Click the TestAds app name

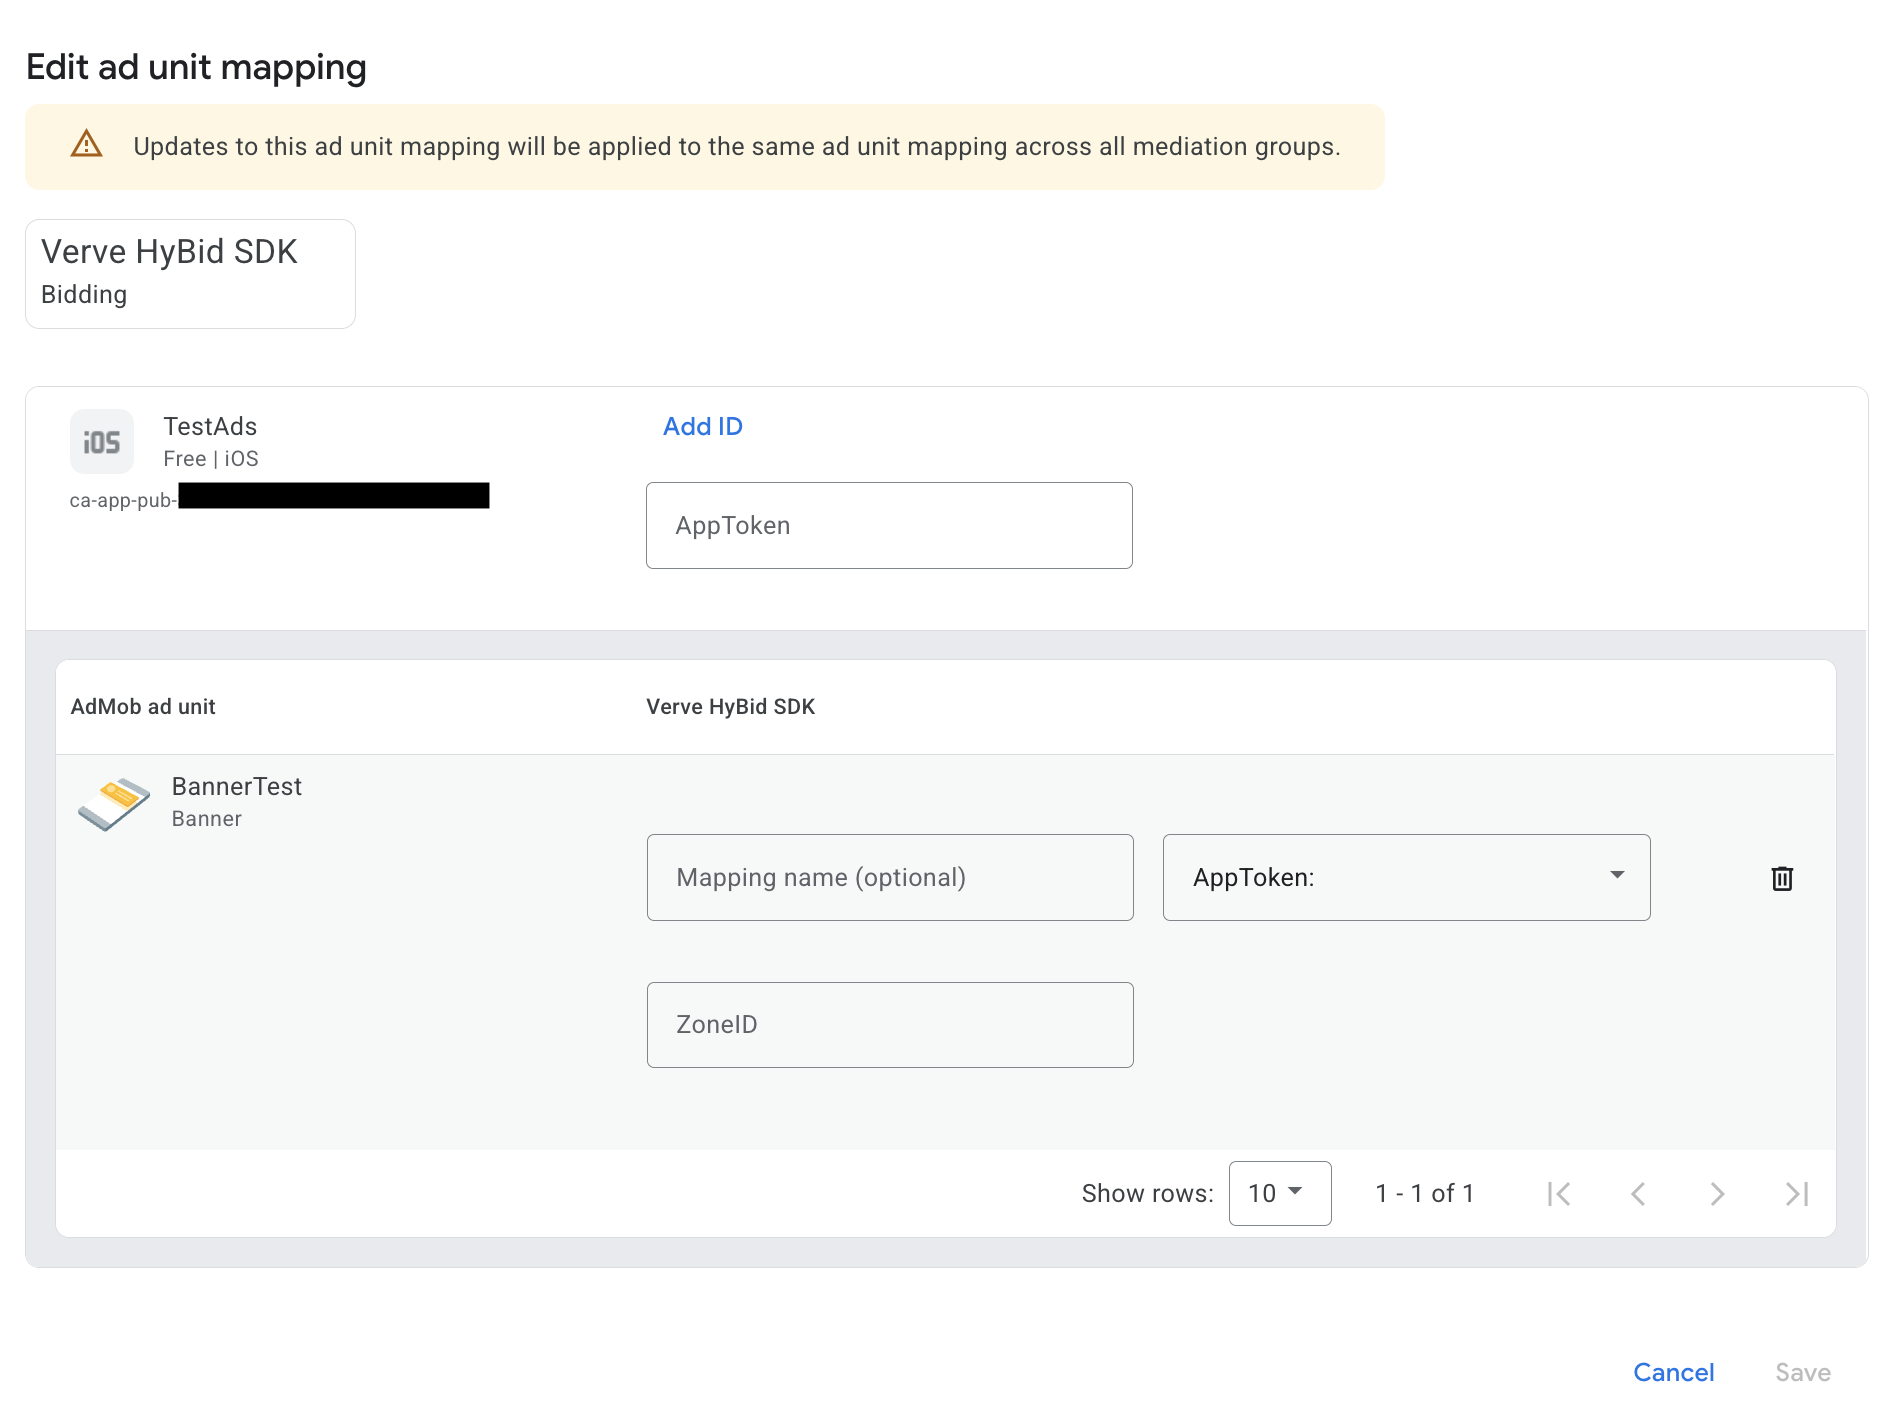pyautogui.click(x=210, y=426)
